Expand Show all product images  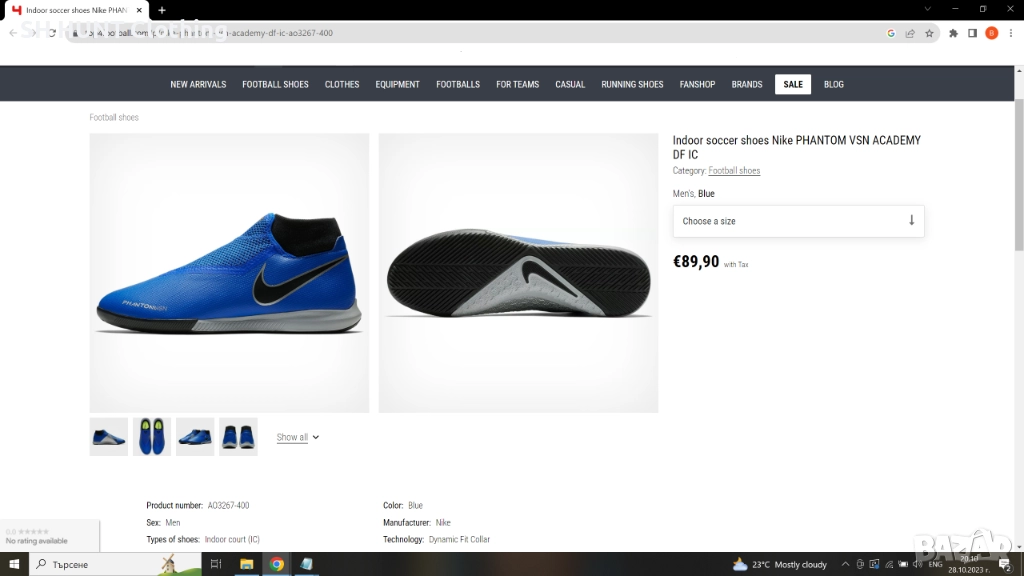[x=298, y=437]
